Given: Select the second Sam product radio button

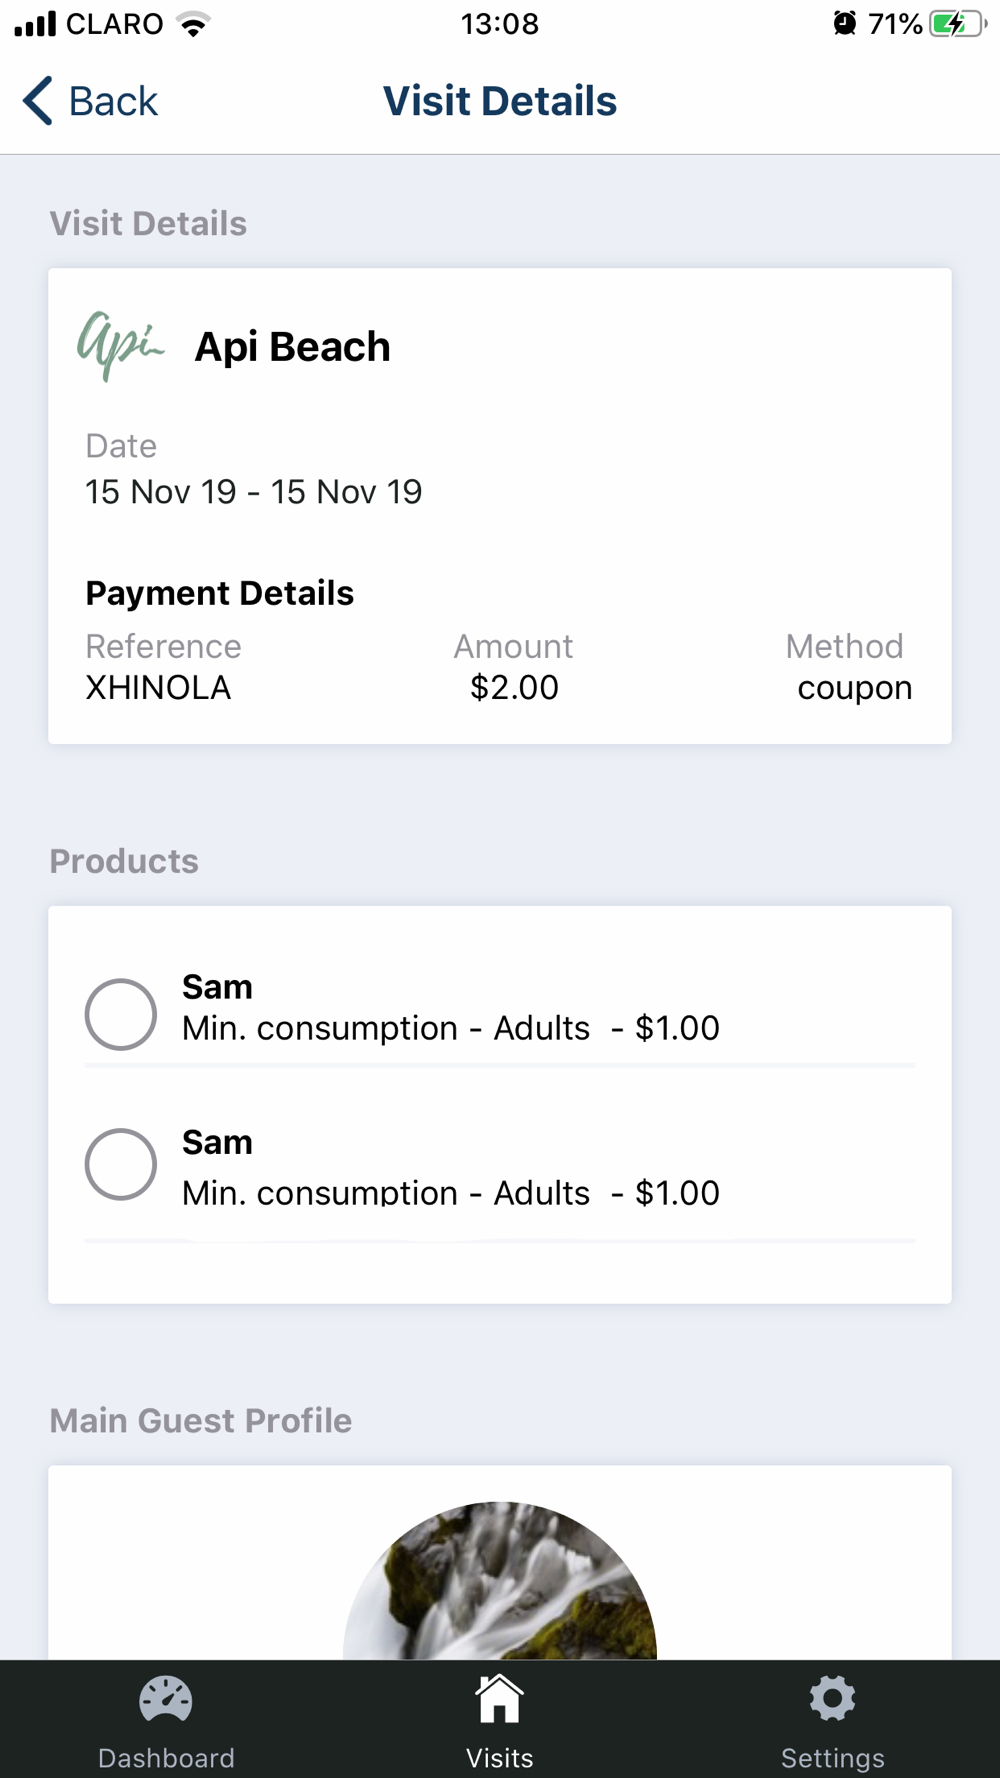Looking at the screenshot, I should pyautogui.click(x=121, y=1164).
